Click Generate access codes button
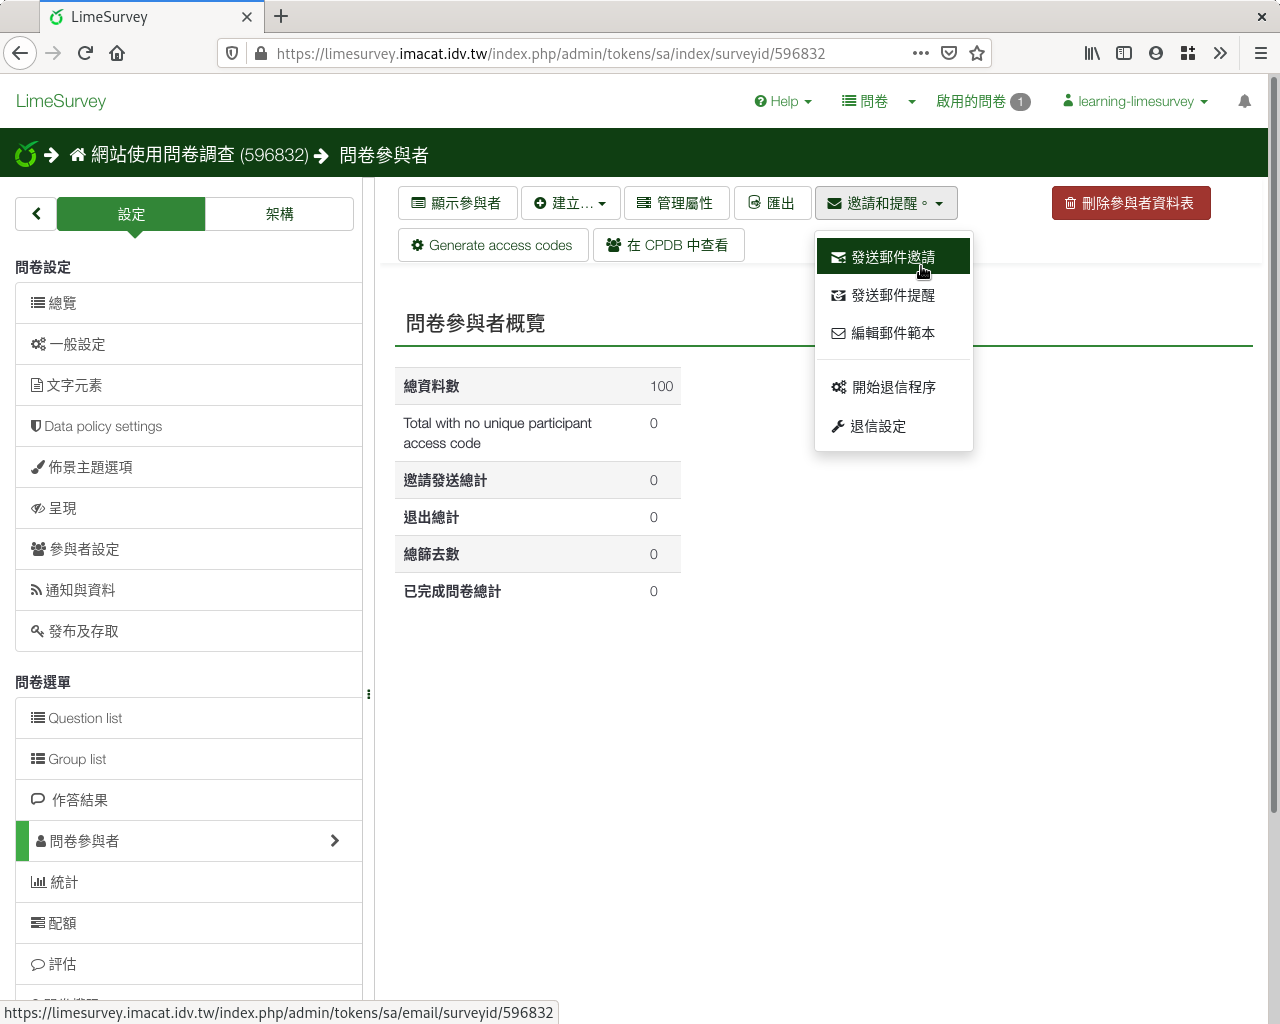 click(x=493, y=245)
